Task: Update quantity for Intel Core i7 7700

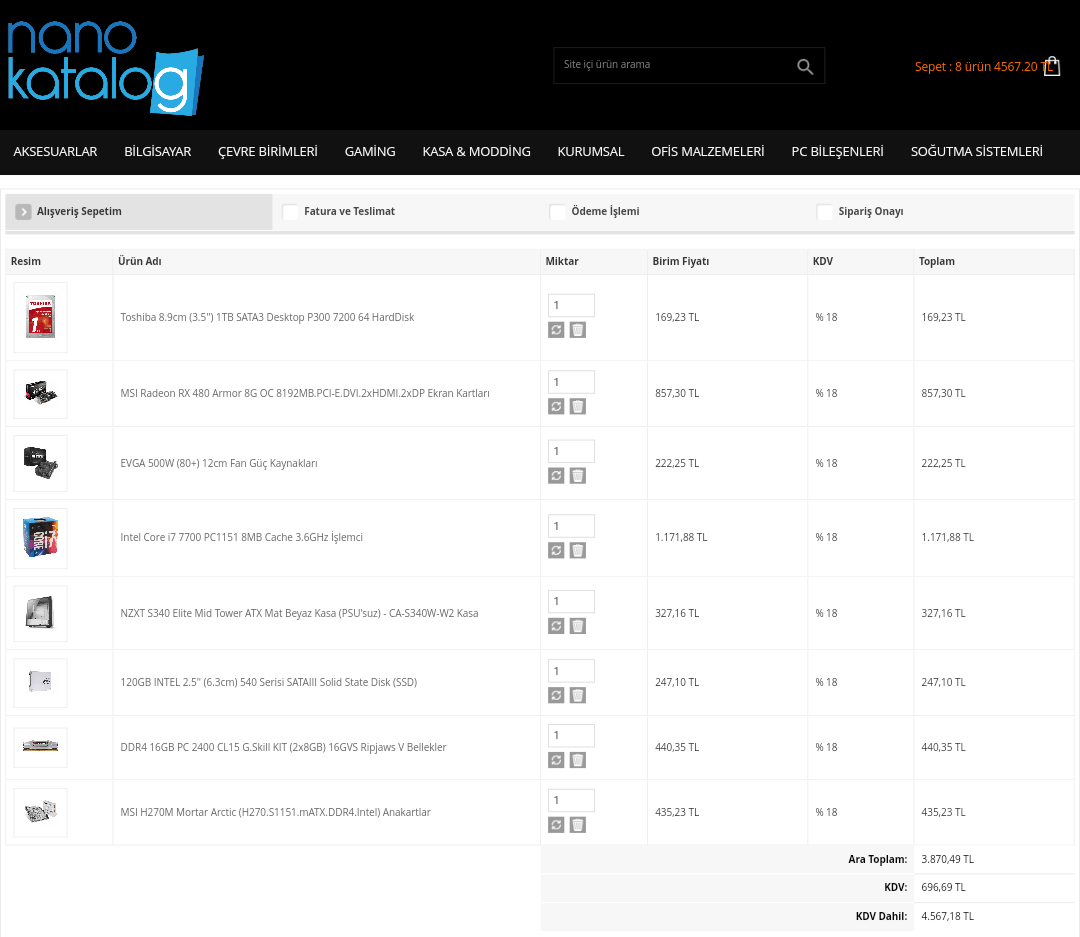Action: 556,550
